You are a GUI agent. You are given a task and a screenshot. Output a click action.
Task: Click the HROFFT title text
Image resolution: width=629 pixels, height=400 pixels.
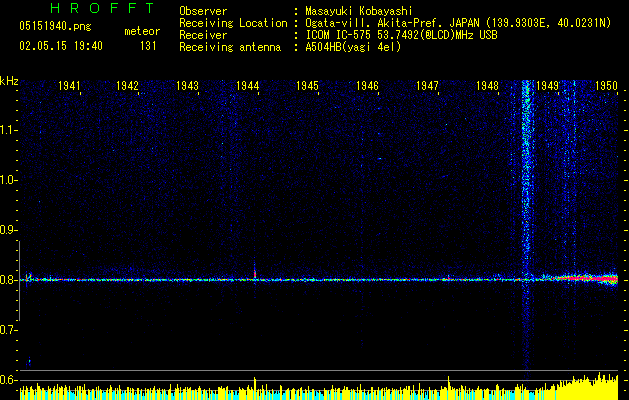click(x=102, y=8)
